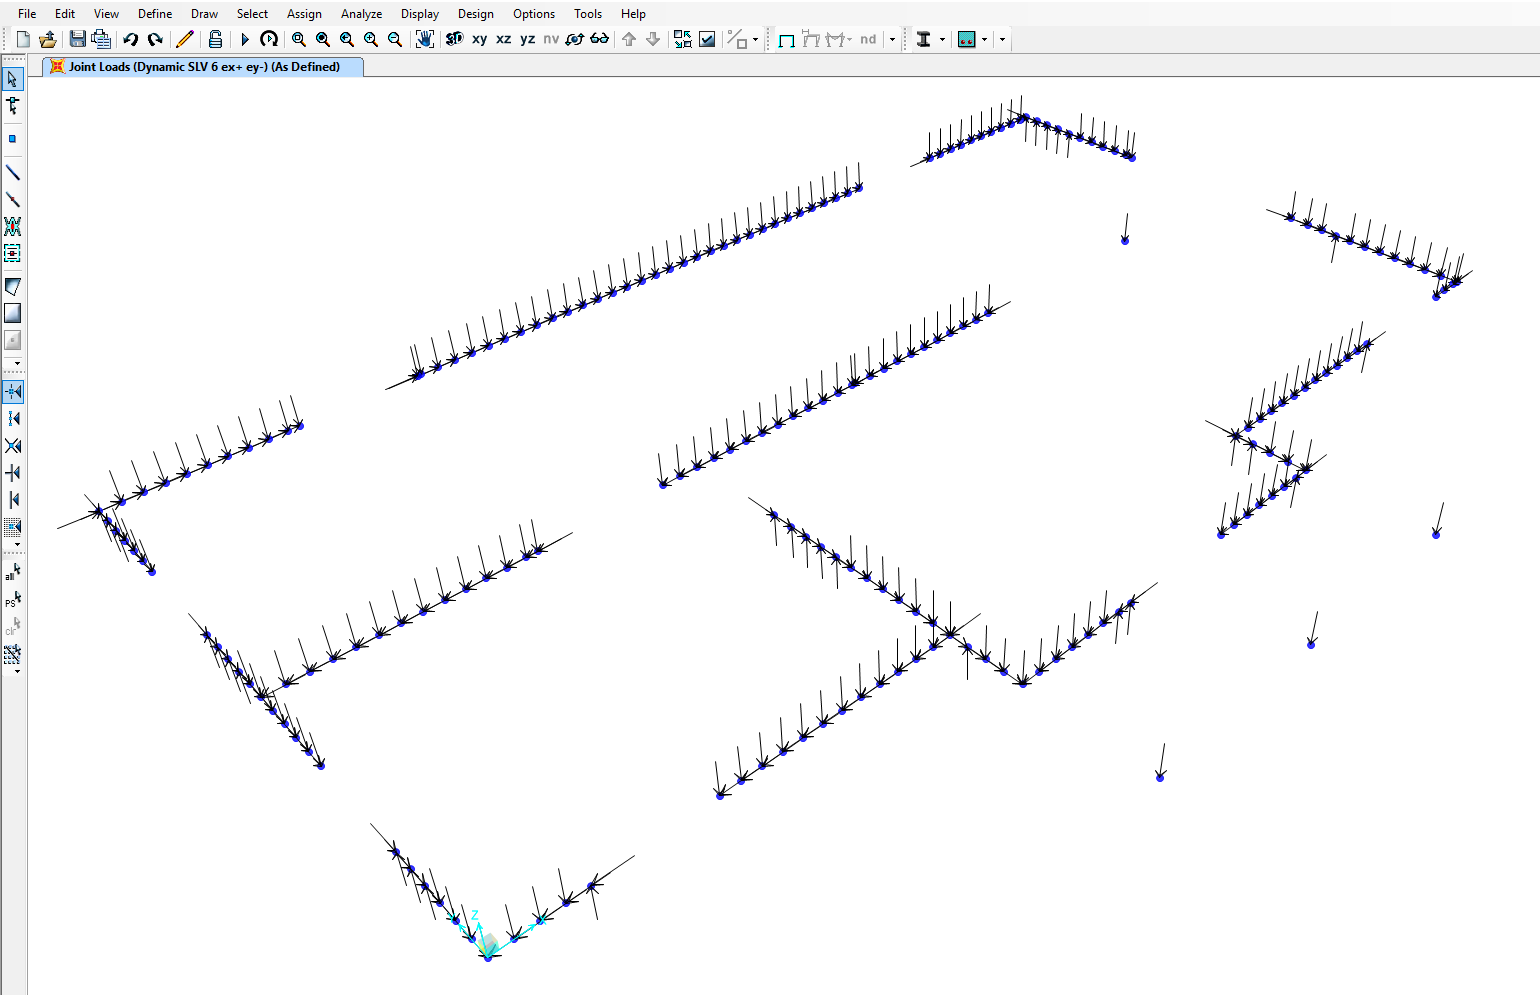Restore full view zoom icon

pyautogui.click(x=323, y=39)
